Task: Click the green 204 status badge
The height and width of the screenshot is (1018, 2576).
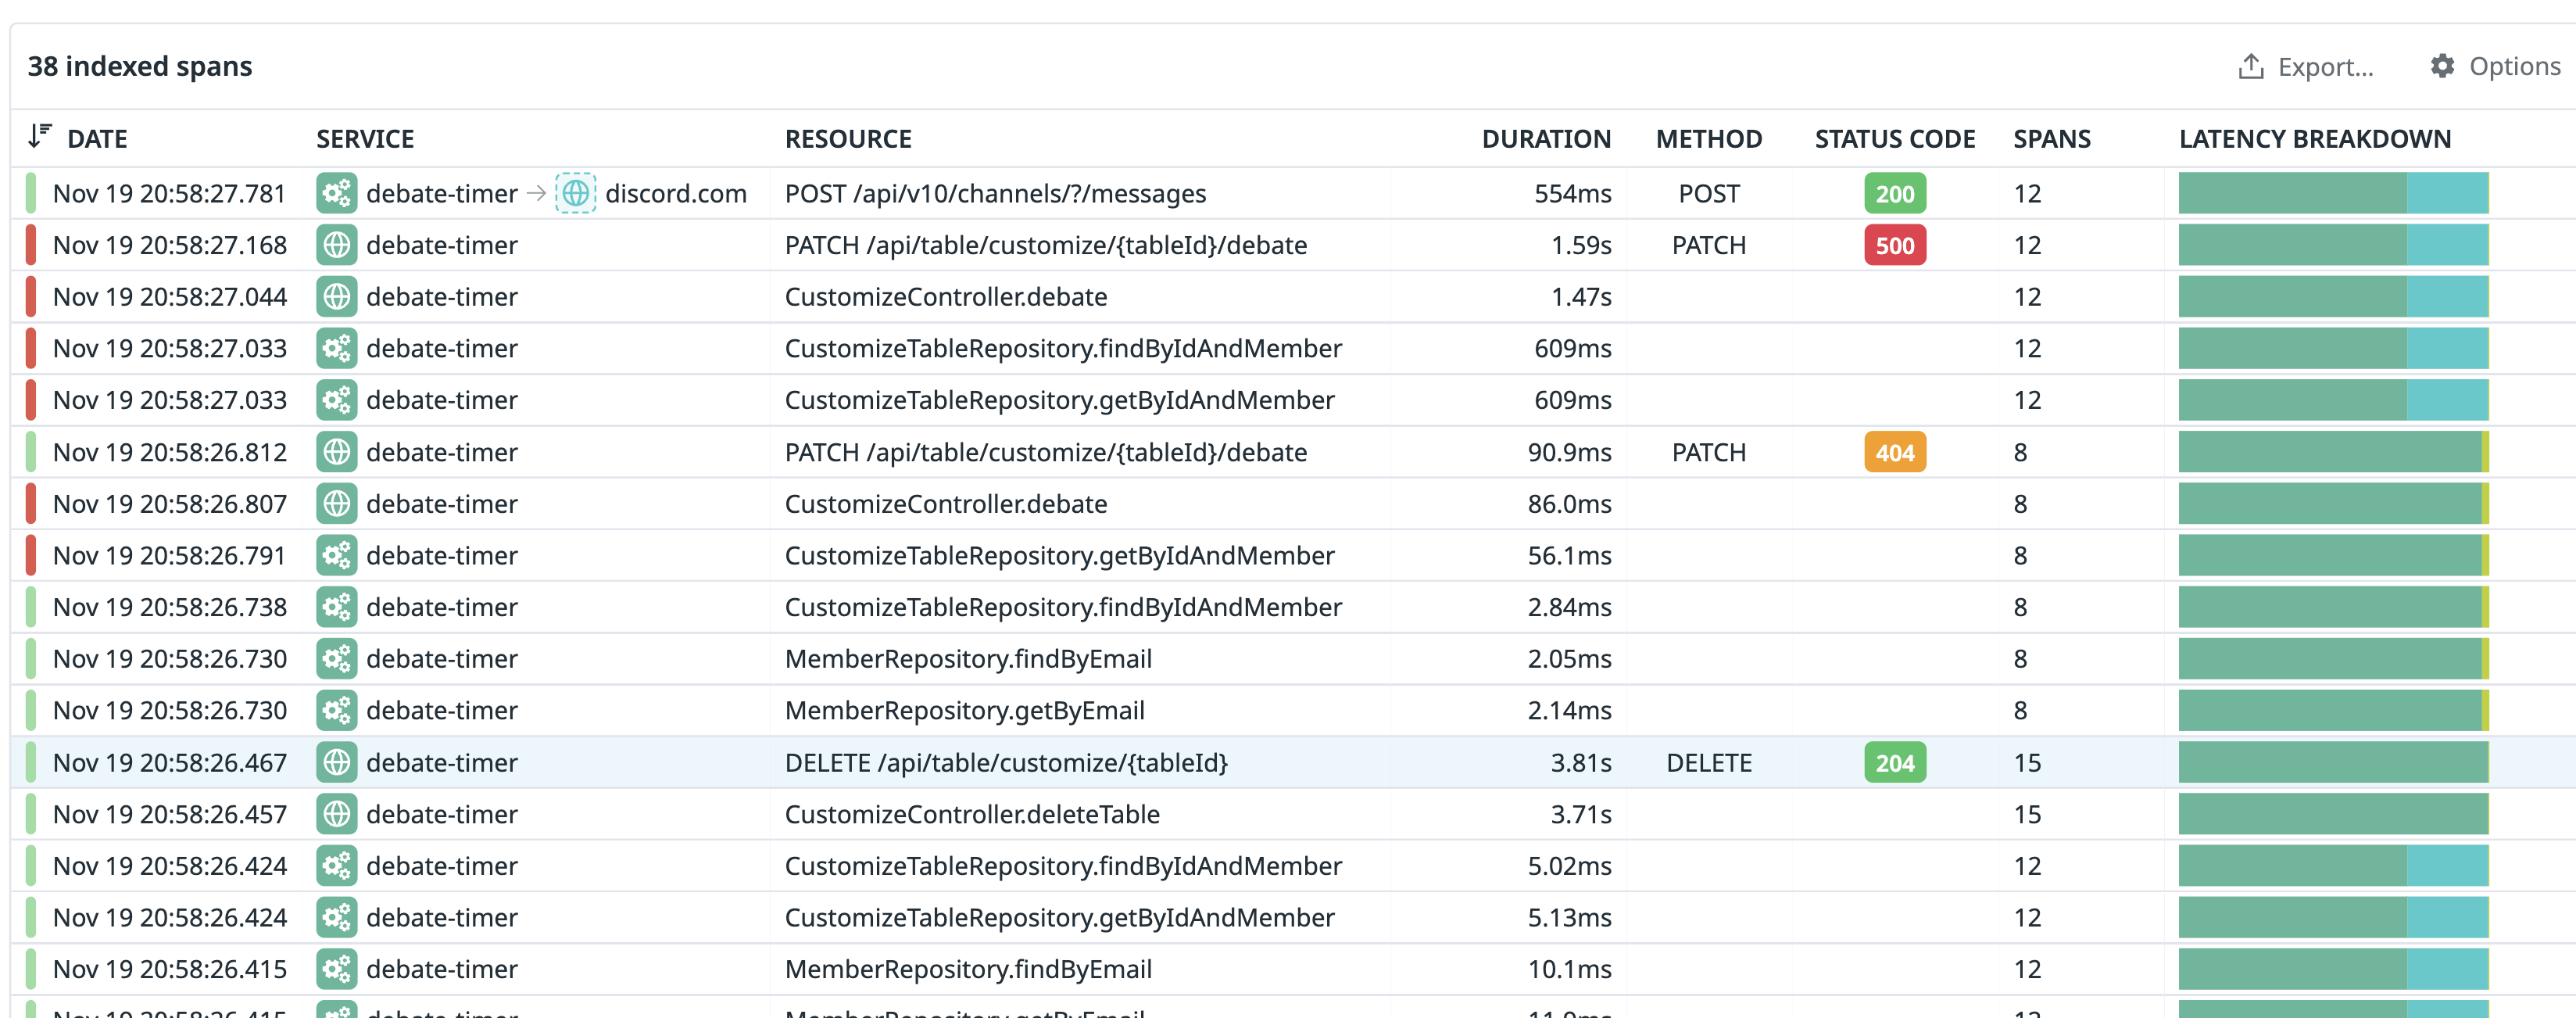Action: point(1894,762)
